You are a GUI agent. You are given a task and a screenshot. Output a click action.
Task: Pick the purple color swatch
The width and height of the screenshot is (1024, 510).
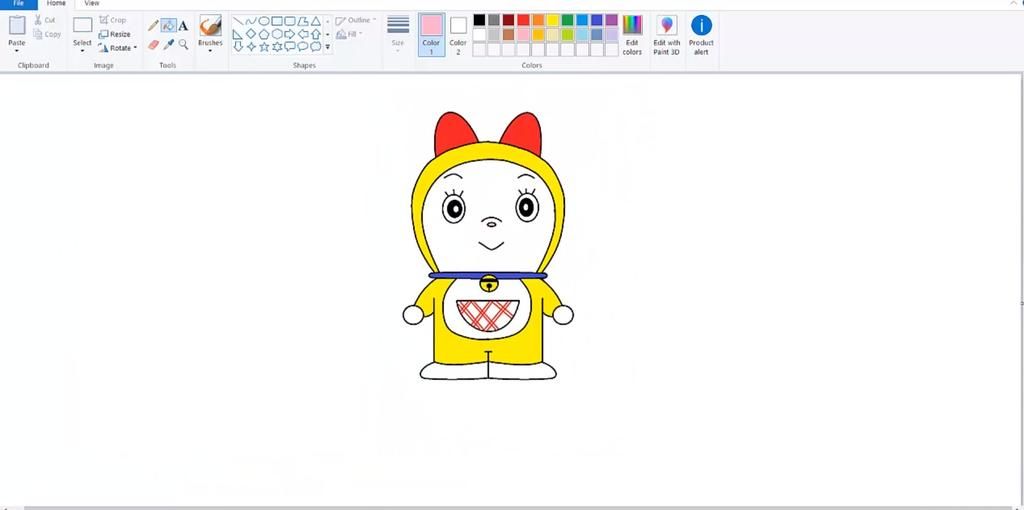(x=611, y=20)
